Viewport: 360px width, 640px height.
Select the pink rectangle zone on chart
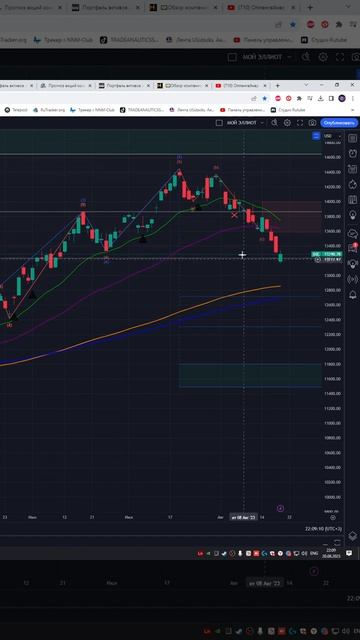[291, 216]
